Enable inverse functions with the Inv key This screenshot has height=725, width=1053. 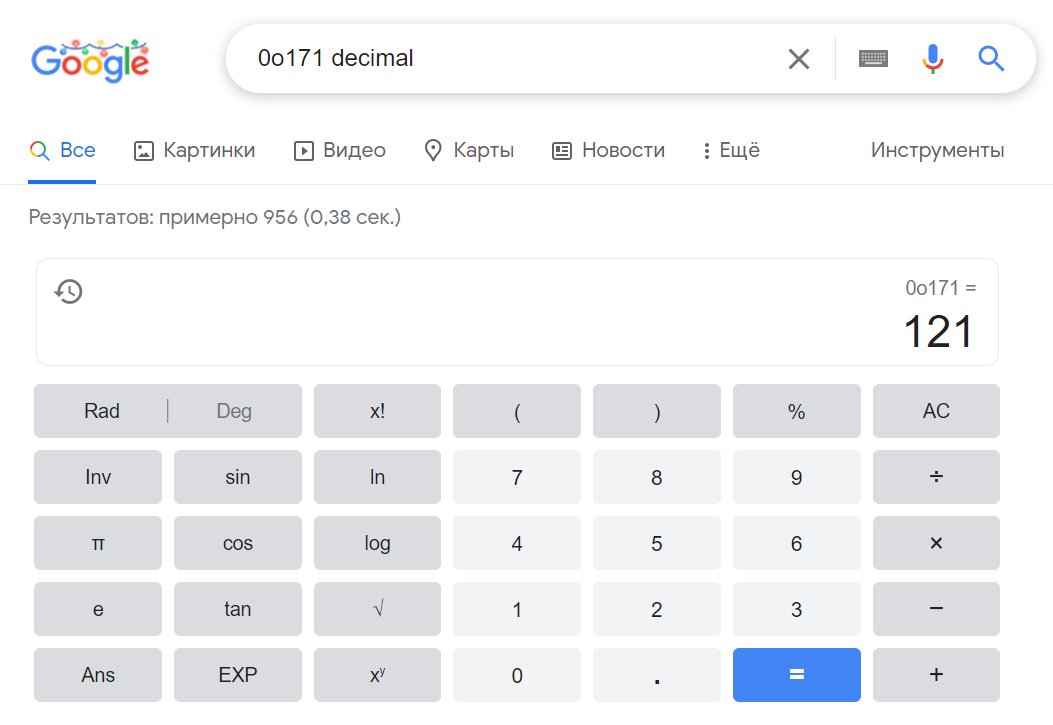point(97,477)
